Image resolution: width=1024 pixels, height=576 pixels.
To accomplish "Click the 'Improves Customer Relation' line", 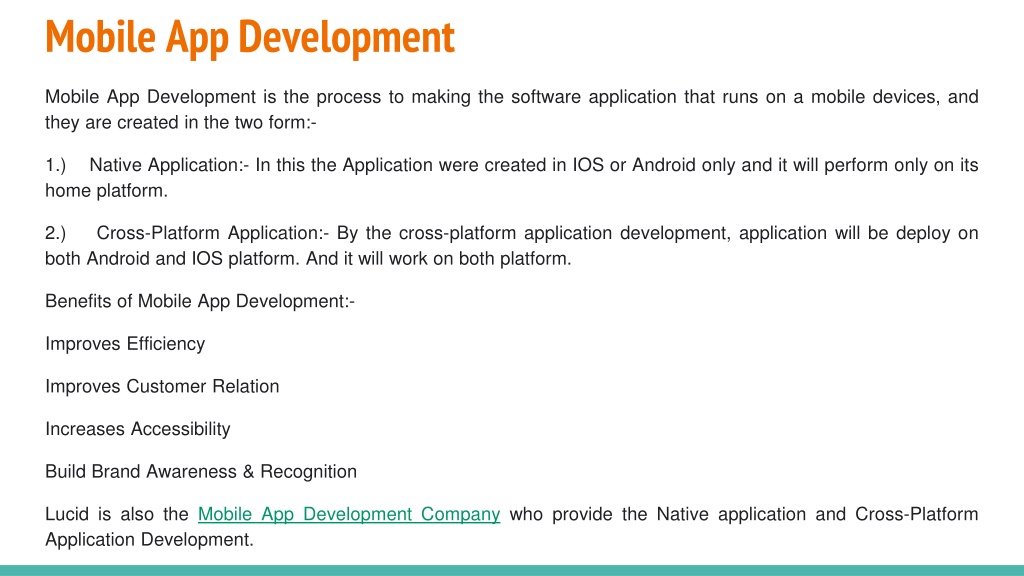I will pyautogui.click(x=162, y=386).
